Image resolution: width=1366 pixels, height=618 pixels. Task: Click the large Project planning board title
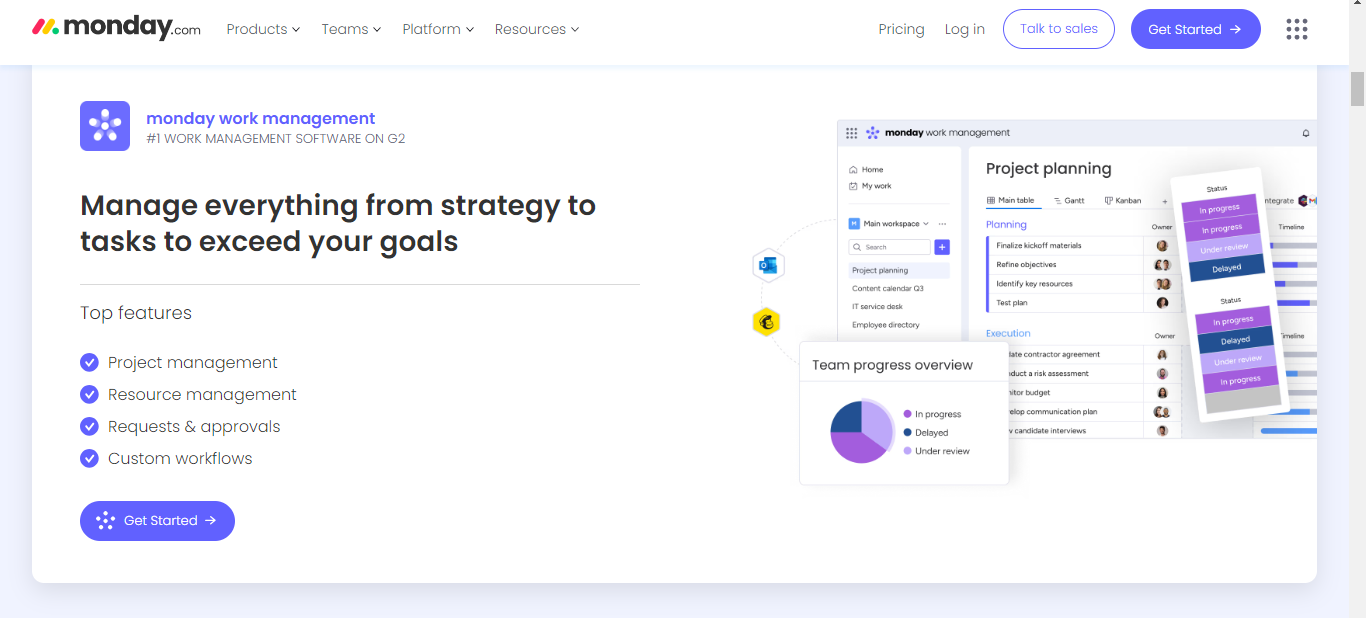[1048, 169]
